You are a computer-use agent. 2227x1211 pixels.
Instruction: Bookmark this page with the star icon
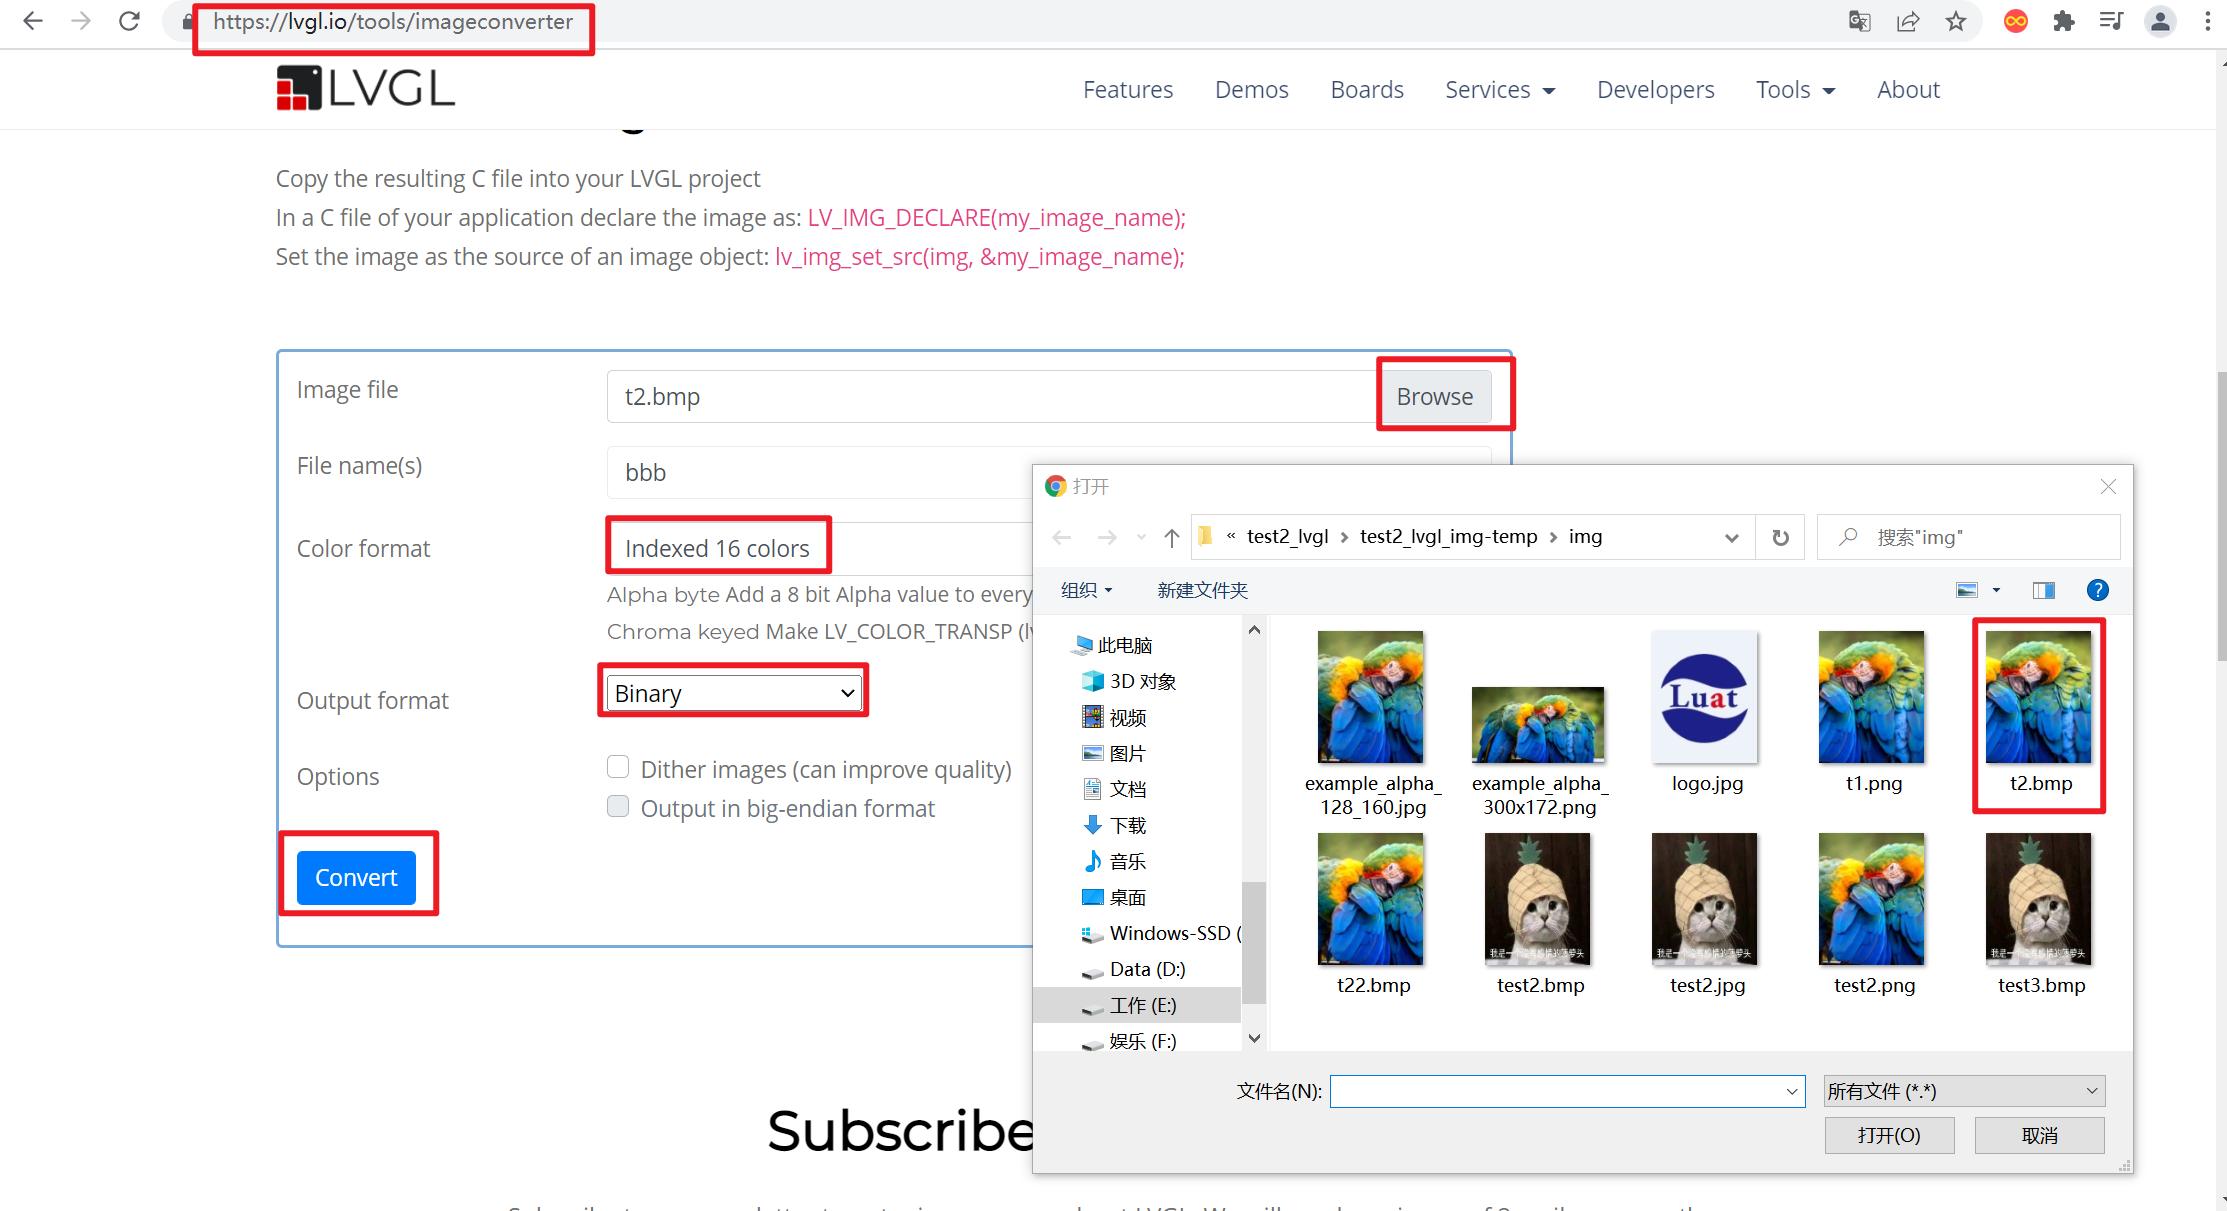click(1956, 21)
